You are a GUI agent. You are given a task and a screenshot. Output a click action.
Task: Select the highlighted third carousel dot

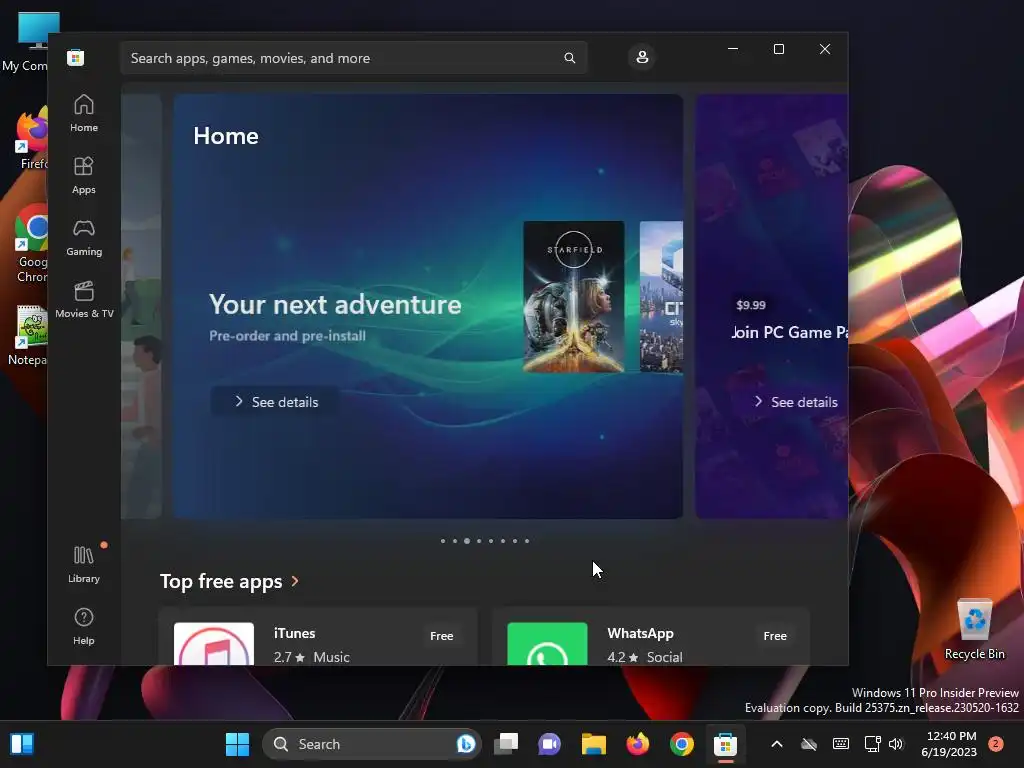pyautogui.click(x=467, y=541)
